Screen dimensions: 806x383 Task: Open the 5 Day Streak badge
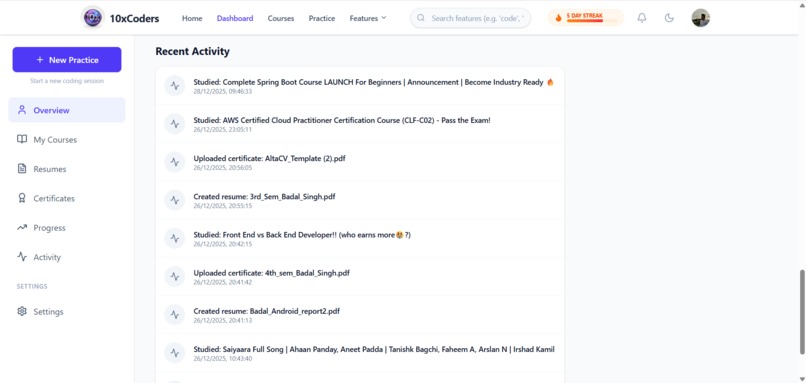tap(585, 18)
